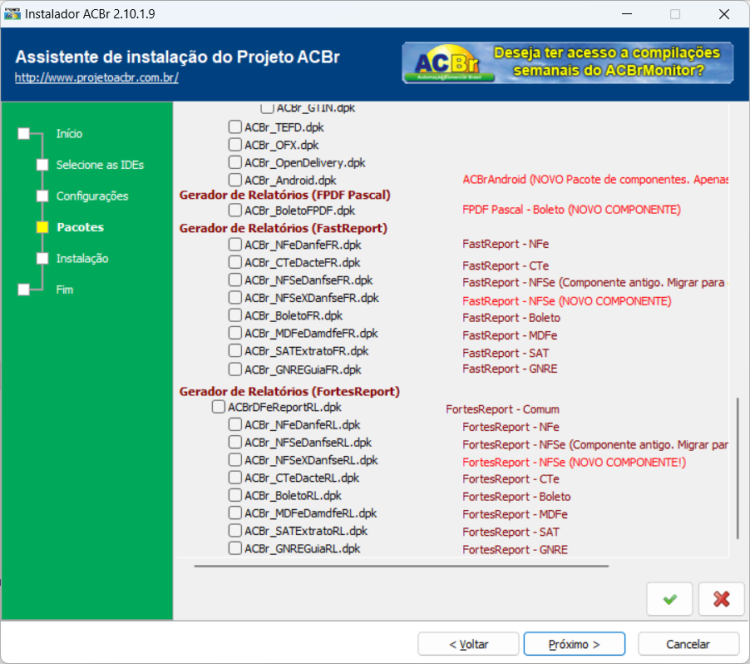Tick ACBr_SATExtratoRL.dpk checkbox
This screenshot has width=750, height=664.
[x=235, y=531]
